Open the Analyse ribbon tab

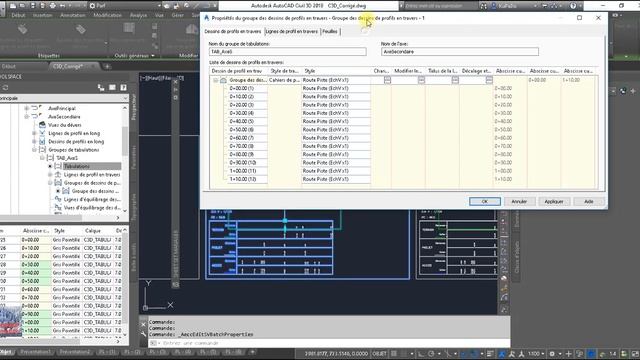coord(138,15)
